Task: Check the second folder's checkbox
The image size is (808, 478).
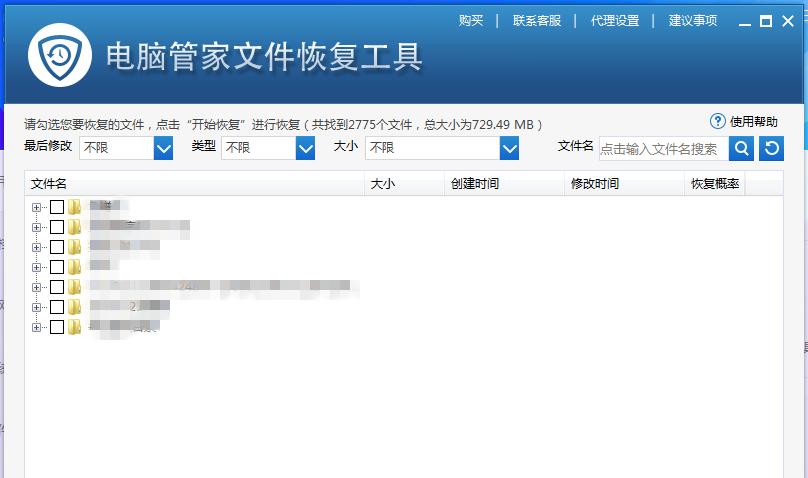Action: (x=57, y=227)
